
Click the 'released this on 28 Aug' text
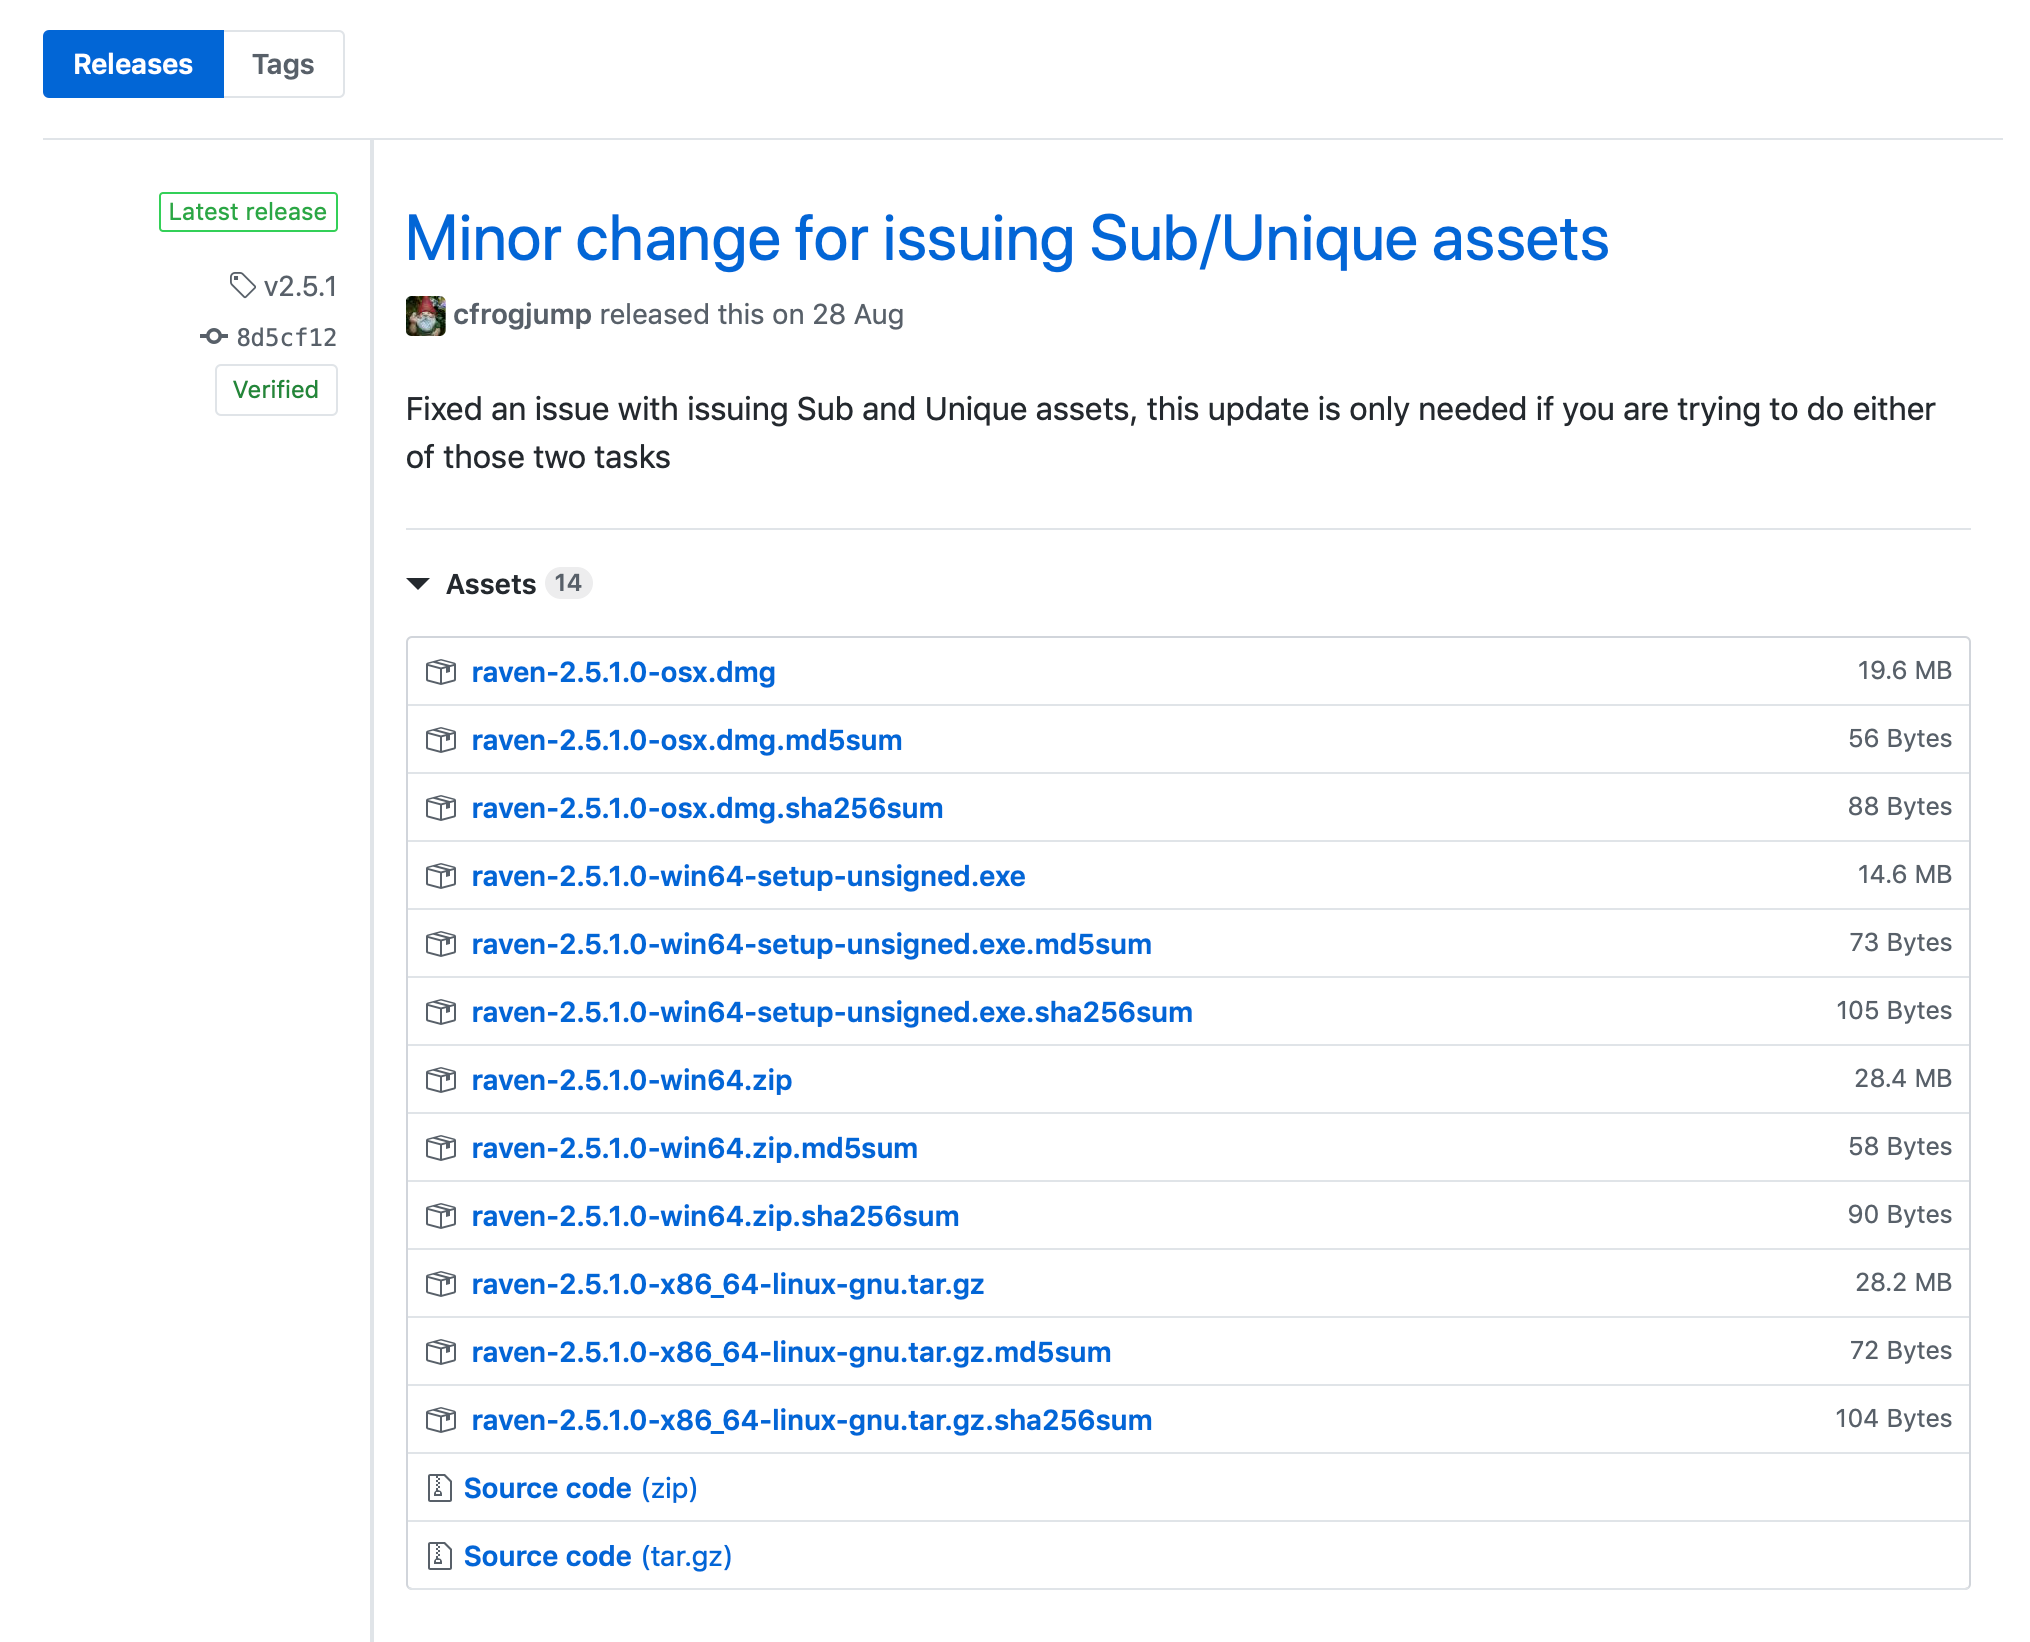coord(751,315)
